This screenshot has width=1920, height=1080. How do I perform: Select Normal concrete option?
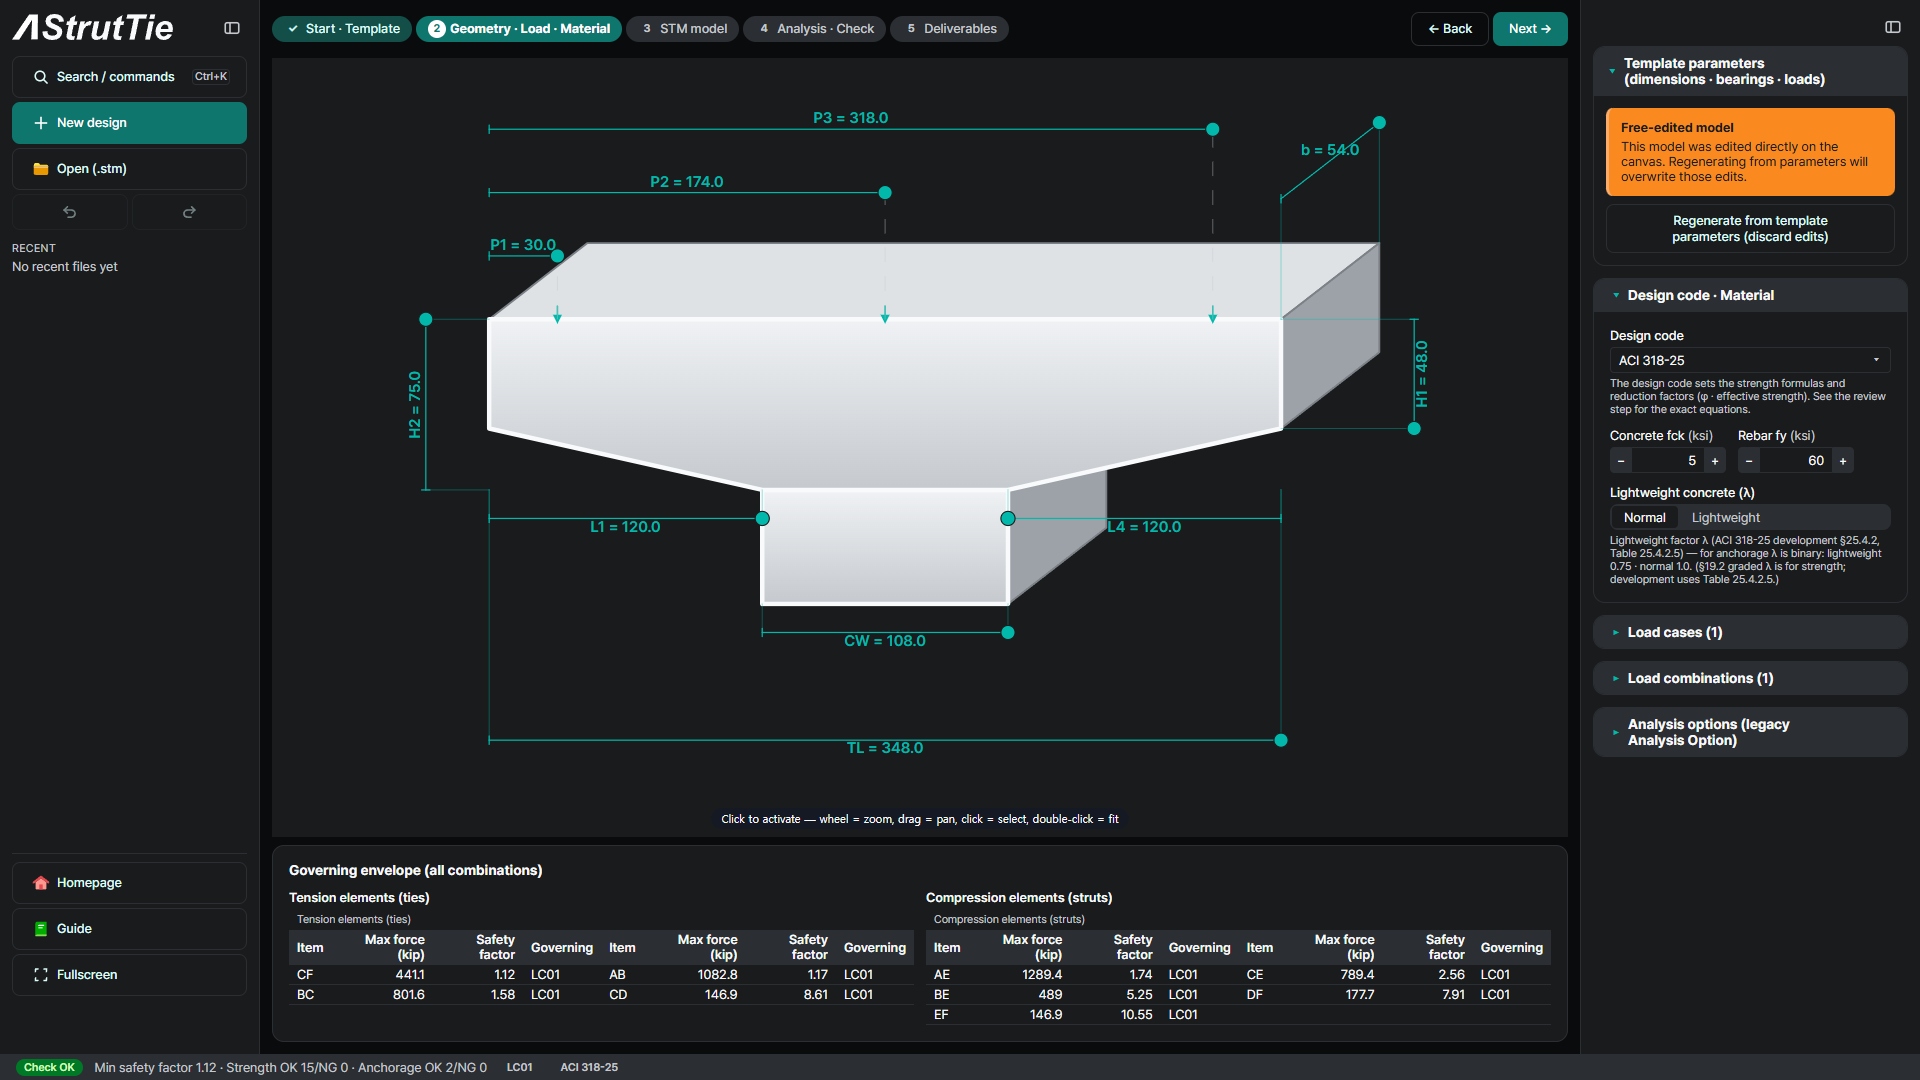coord(1645,518)
